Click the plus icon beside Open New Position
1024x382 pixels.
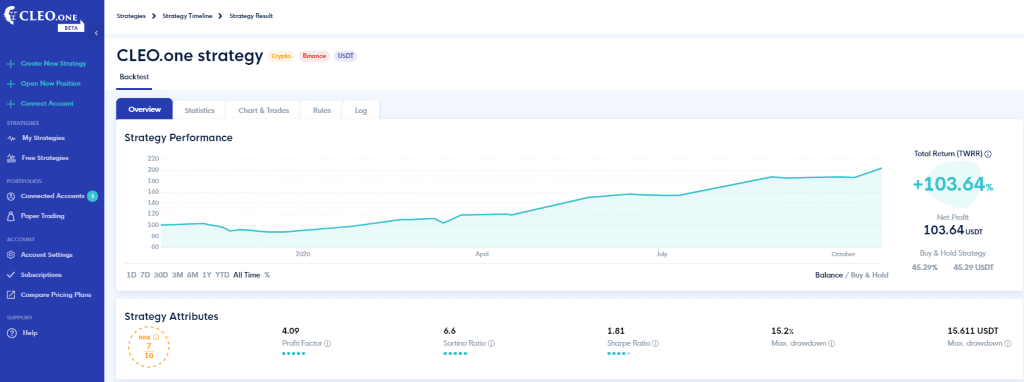point(10,84)
